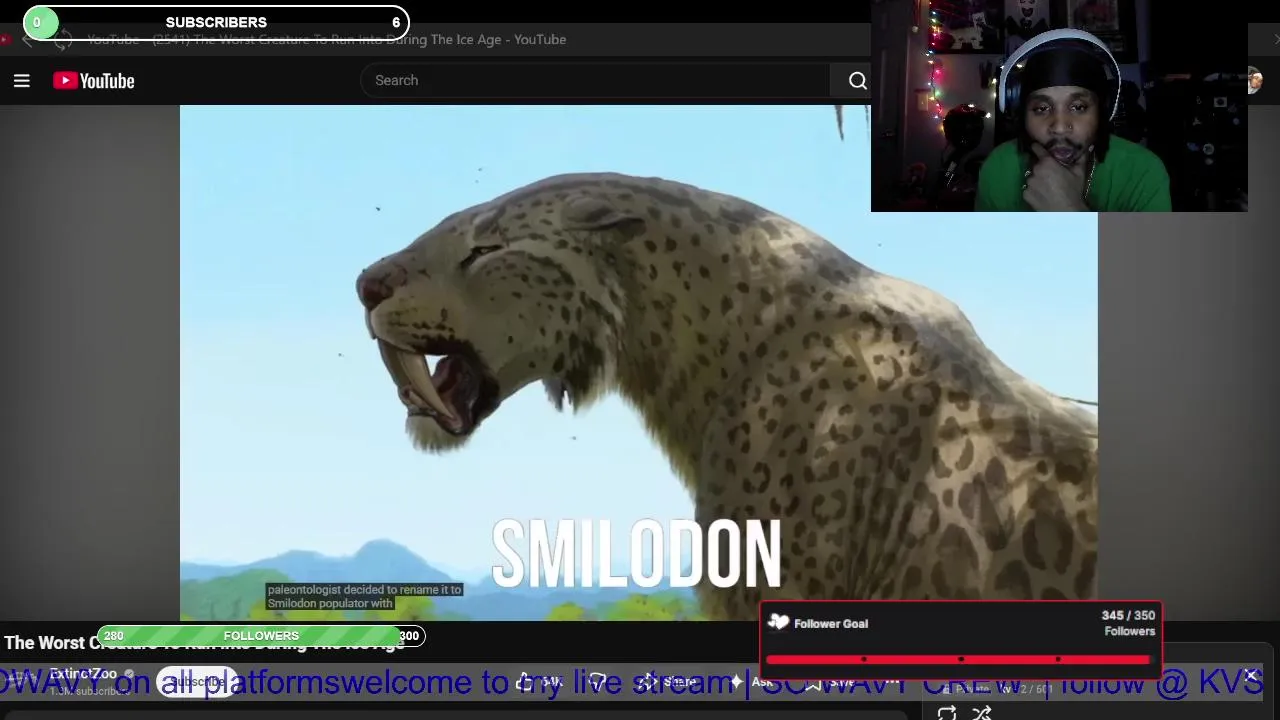Open the ExtinctZoo channel name link

click(84, 674)
